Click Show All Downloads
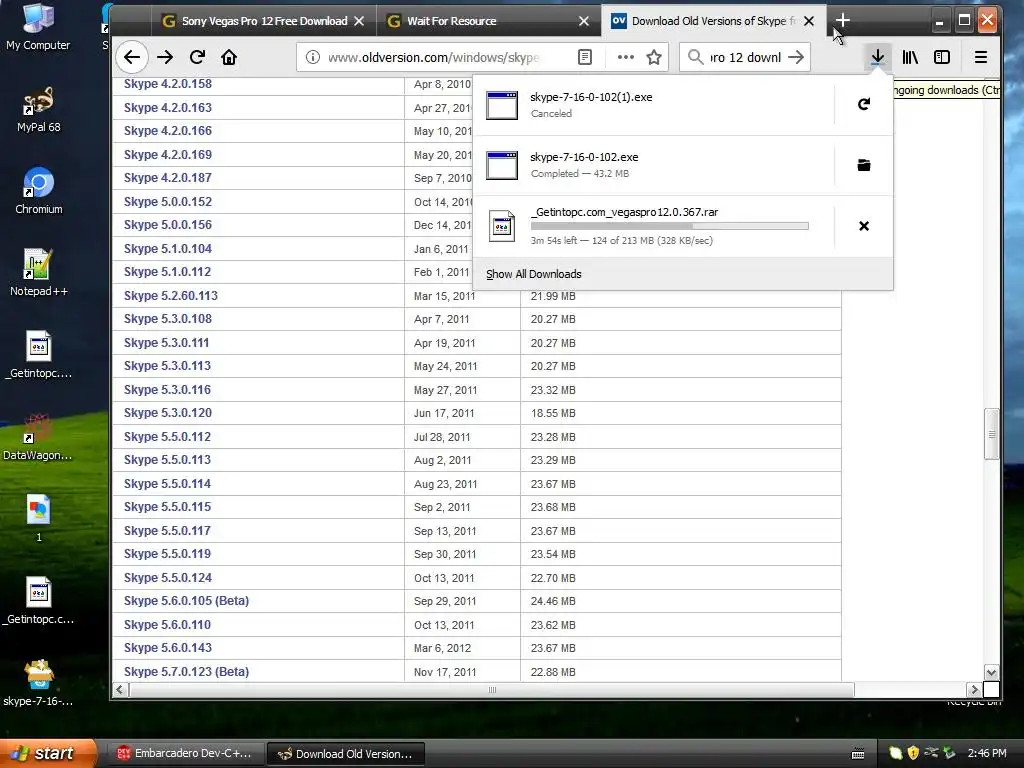The height and width of the screenshot is (768, 1024). coord(534,274)
